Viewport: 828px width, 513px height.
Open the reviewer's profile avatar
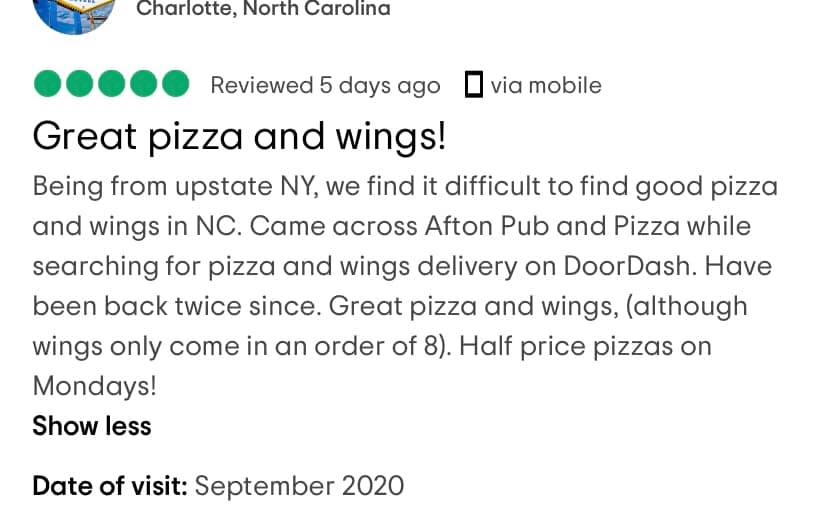(74, 15)
